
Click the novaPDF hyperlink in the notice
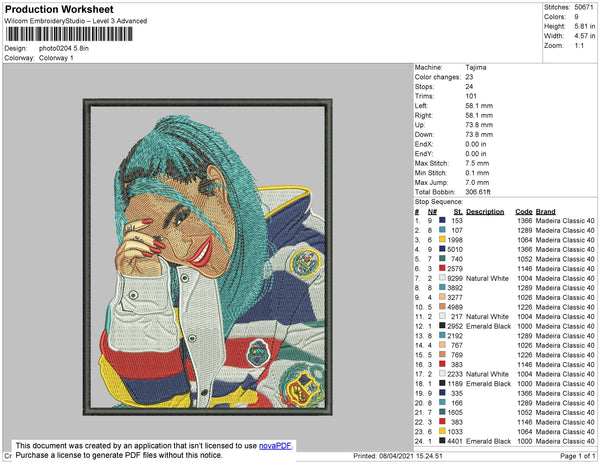point(271,444)
